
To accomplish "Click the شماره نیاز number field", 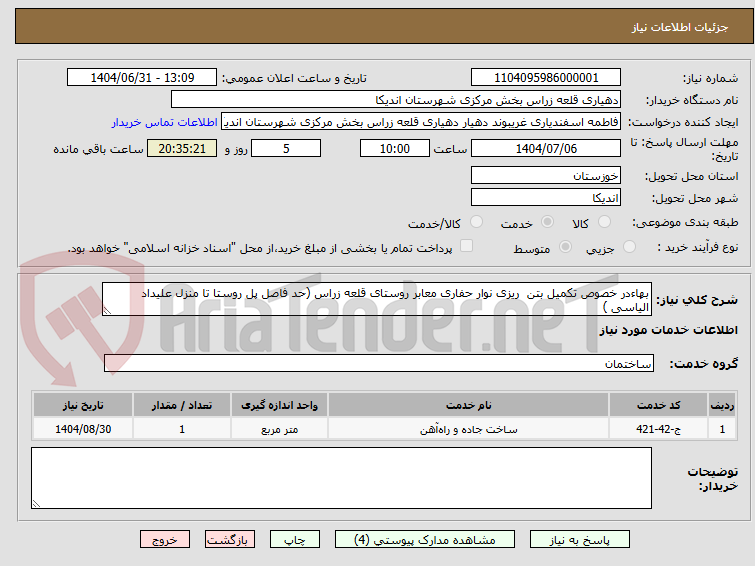I will pos(546,78).
